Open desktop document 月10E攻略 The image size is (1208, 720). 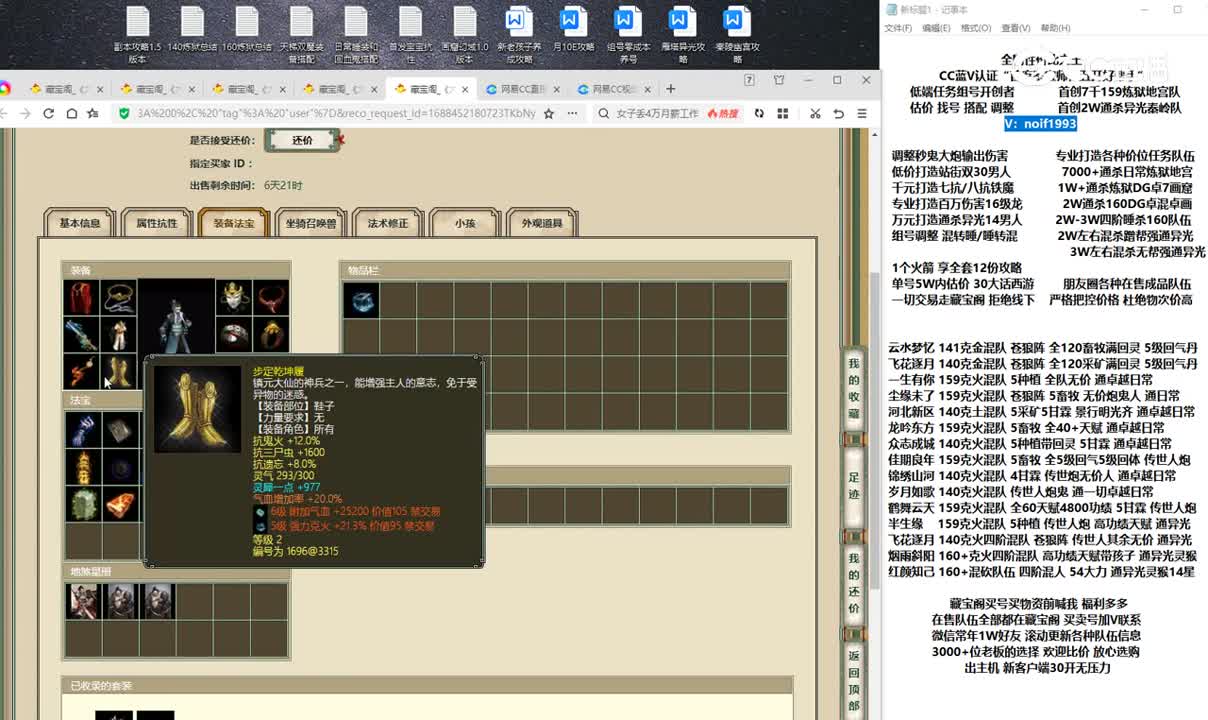[573, 30]
